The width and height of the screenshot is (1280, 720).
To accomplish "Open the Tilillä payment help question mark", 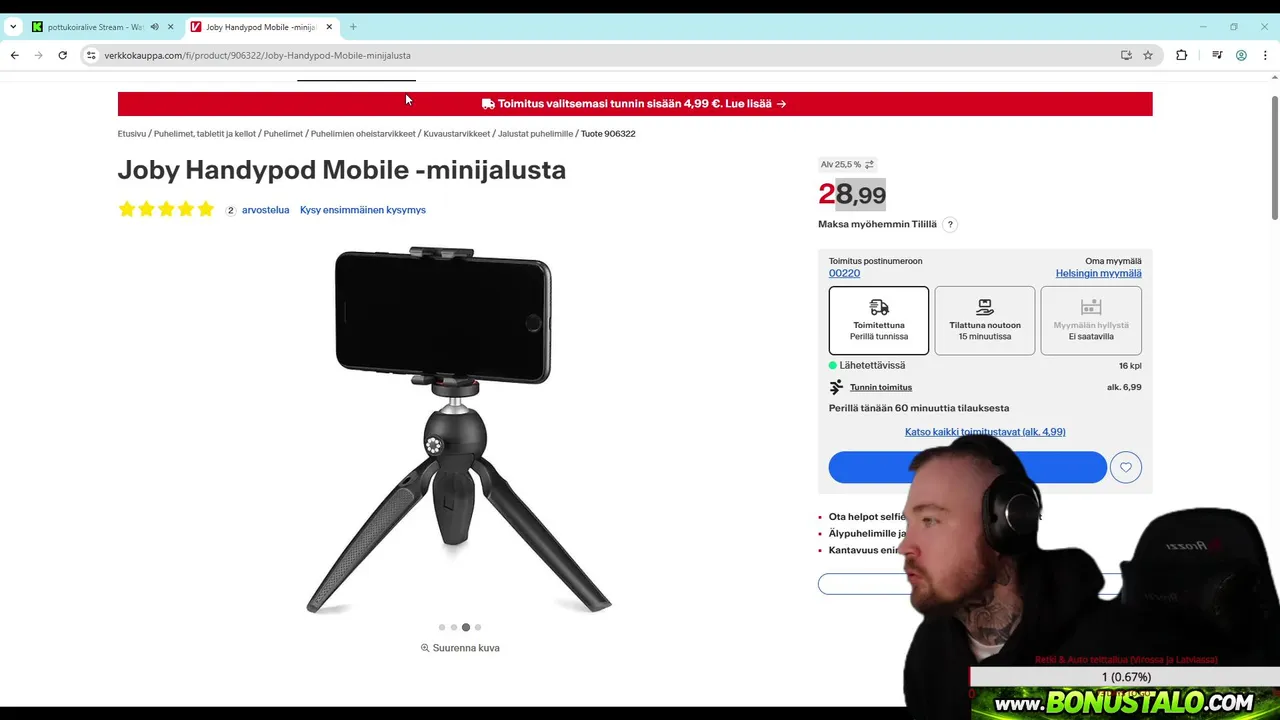I will (x=950, y=224).
